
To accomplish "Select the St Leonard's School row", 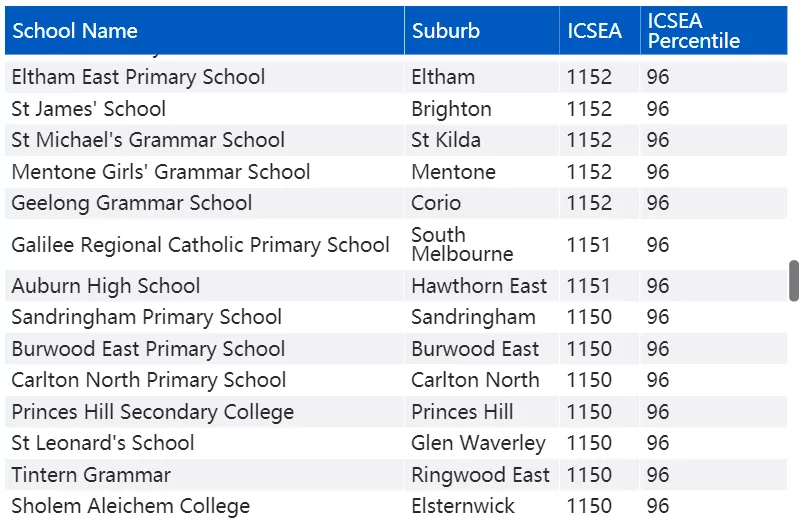I will [396, 443].
